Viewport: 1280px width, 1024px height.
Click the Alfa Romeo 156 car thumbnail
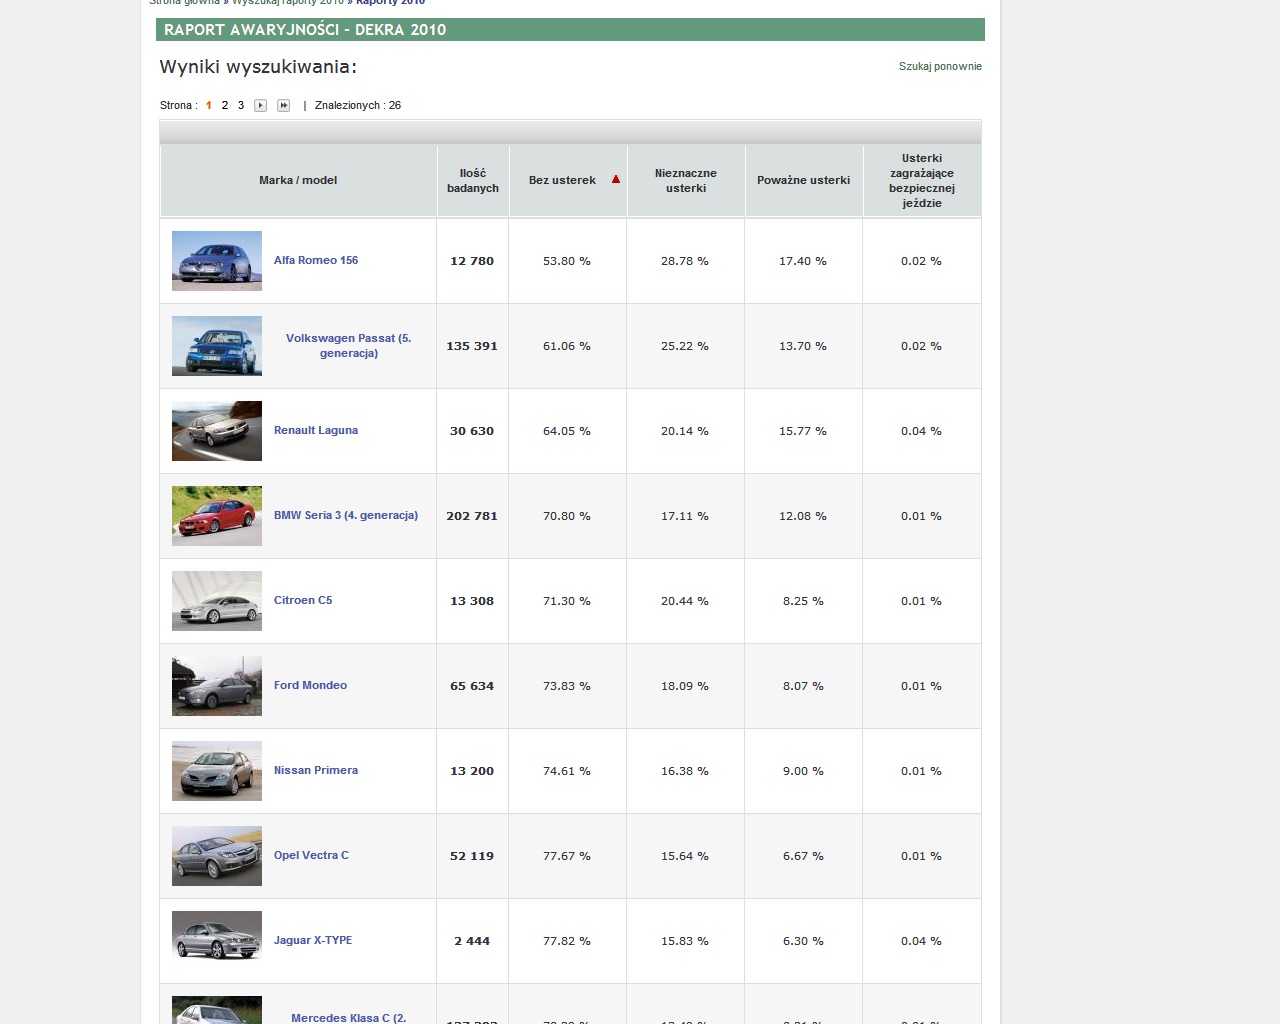click(217, 261)
